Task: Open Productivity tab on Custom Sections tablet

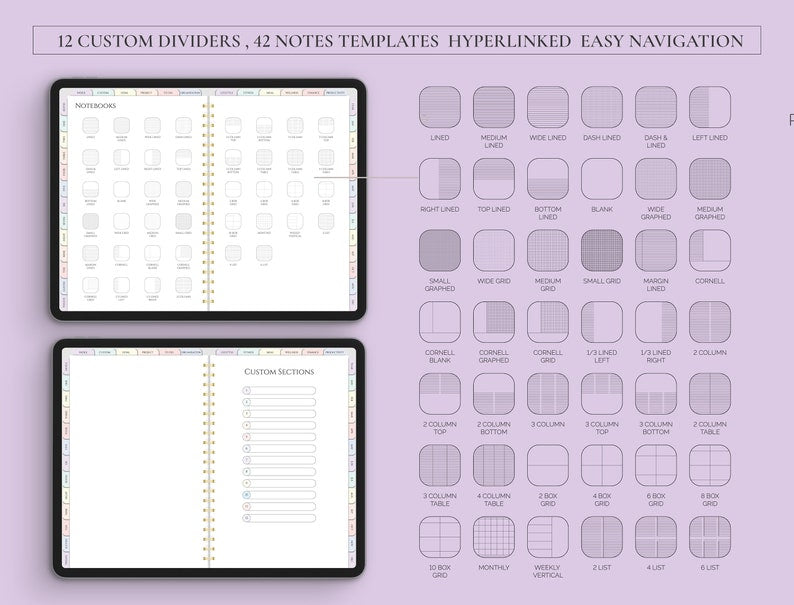Action: [x=334, y=352]
